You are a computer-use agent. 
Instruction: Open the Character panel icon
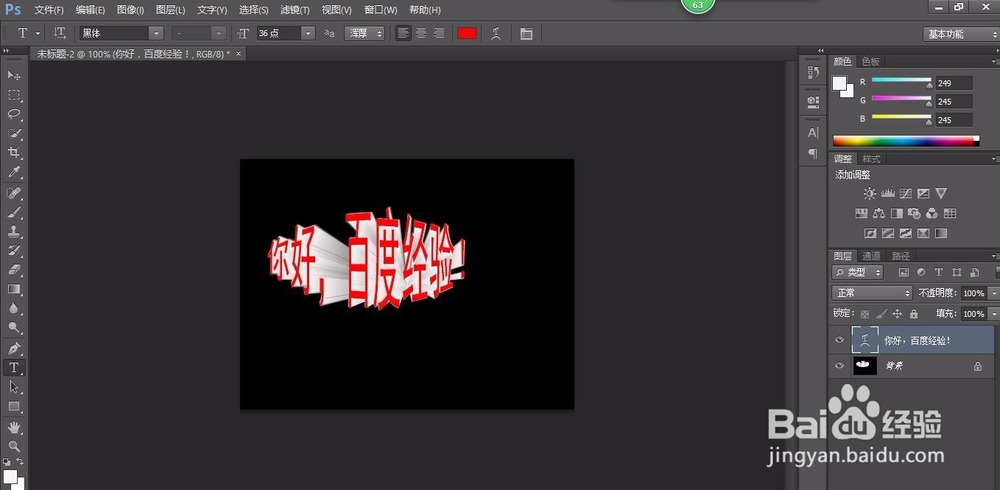point(813,133)
